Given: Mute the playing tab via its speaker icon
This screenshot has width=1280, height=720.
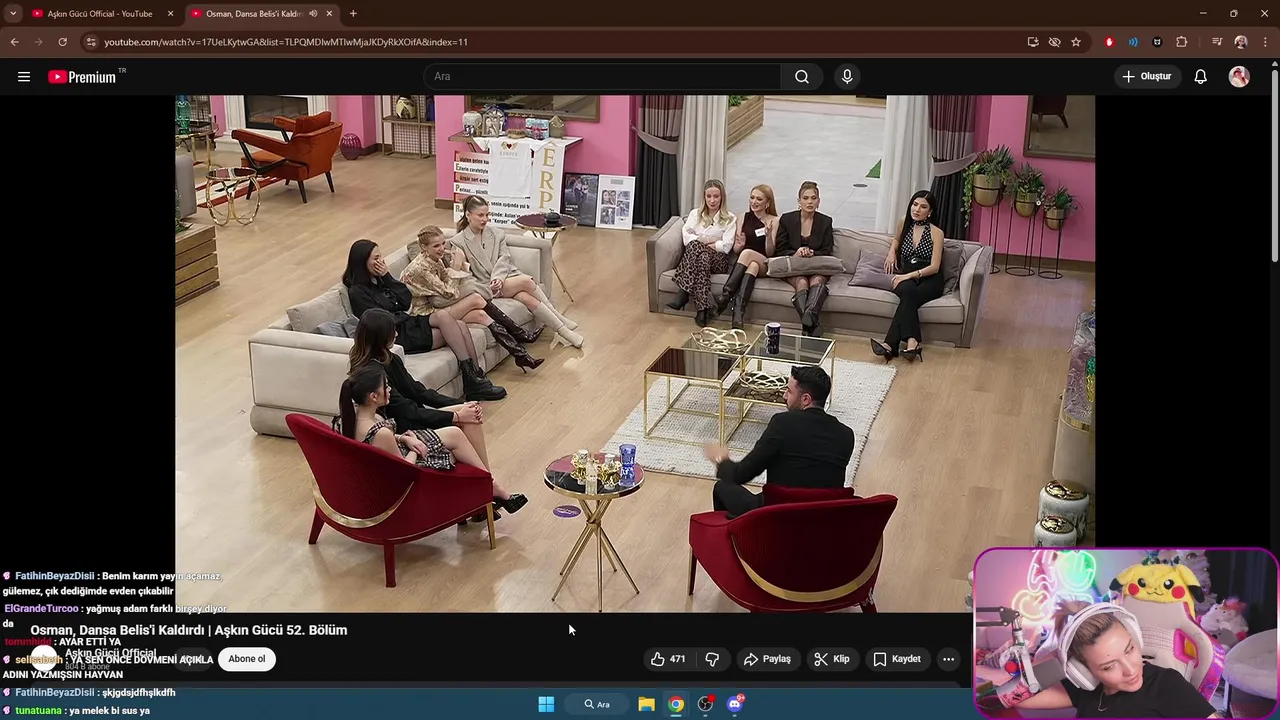Looking at the screenshot, I should [313, 14].
